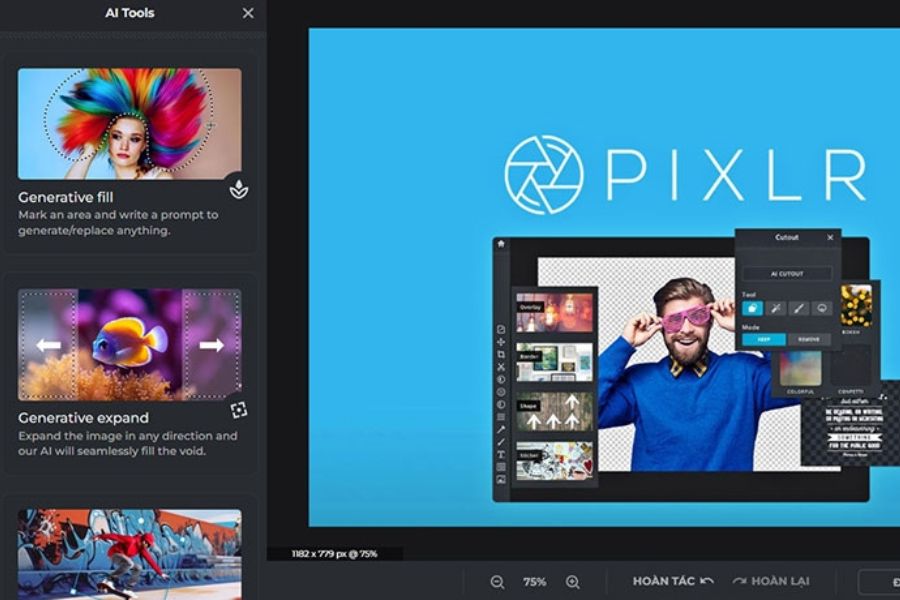Screen dimensions: 900x600
Task: Open the Generative expand fish thumbnail
Action: click(130, 344)
